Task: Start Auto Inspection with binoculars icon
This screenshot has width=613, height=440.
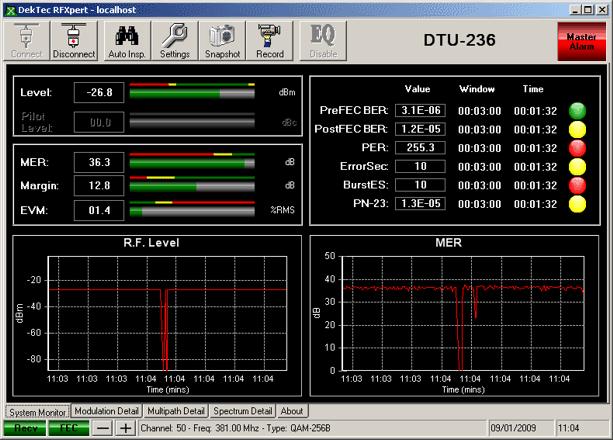Action: point(125,41)
